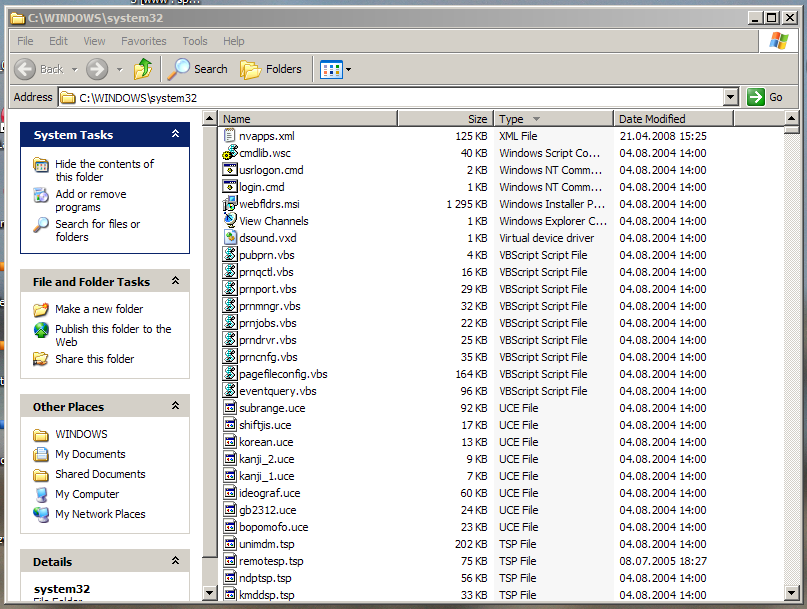Select the eventquery.vbs file name

click(x=278, y=391)
